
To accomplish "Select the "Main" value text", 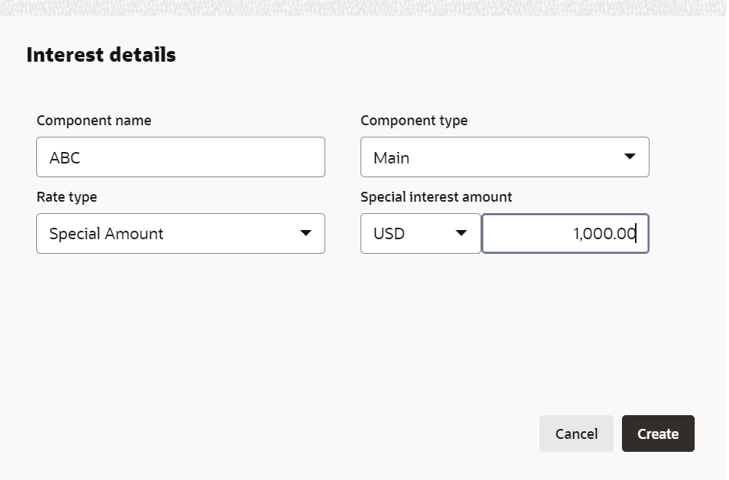I will point(391,158).
